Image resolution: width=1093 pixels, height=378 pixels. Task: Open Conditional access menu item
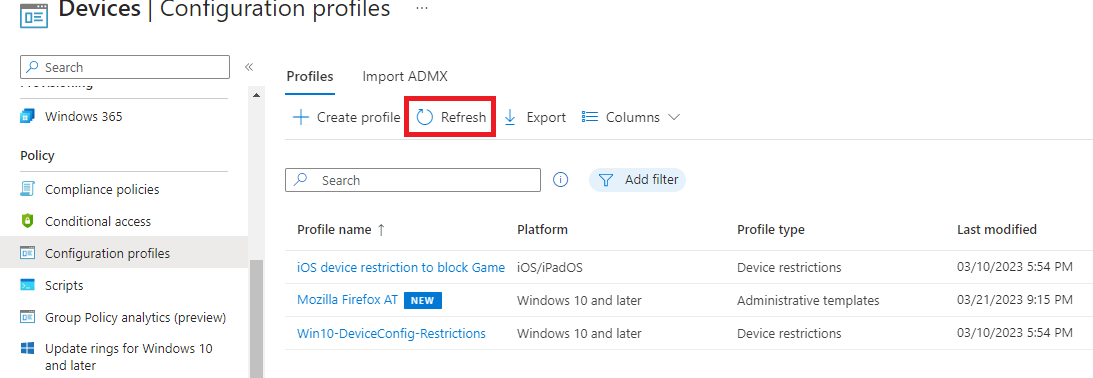click(x=98, y=221)
